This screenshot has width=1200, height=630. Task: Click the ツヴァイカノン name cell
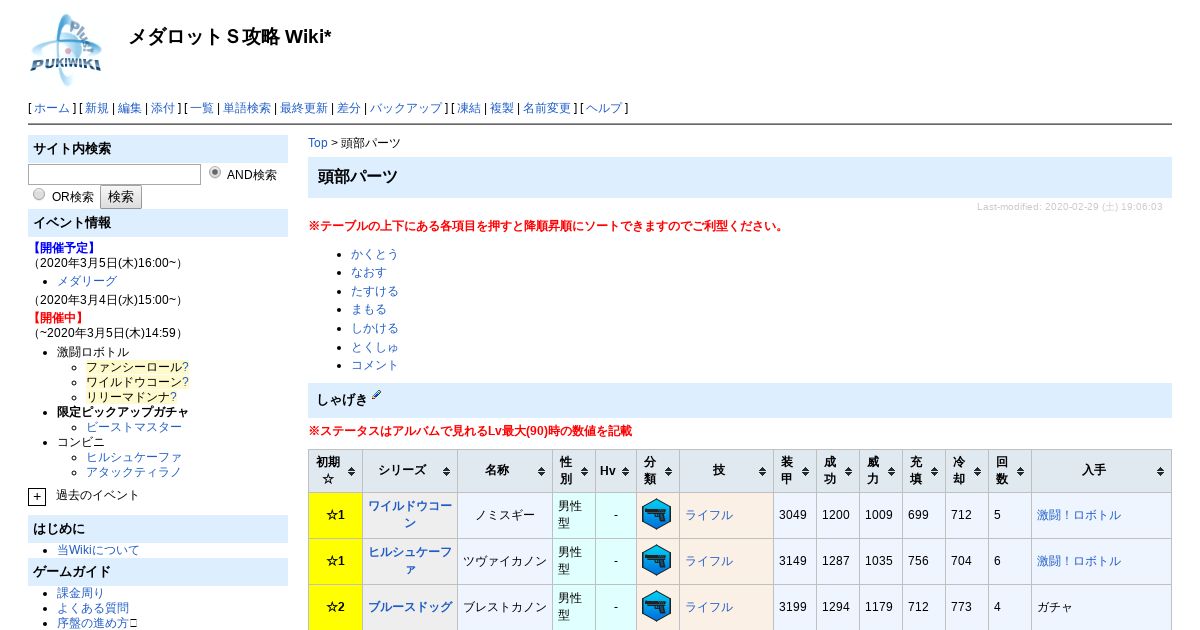tap(505, 561)
